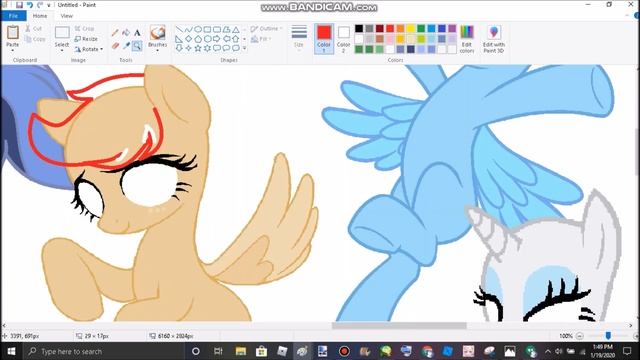Switch to the View tab
This screenshot has width=640, height=360.
[67, 16]
